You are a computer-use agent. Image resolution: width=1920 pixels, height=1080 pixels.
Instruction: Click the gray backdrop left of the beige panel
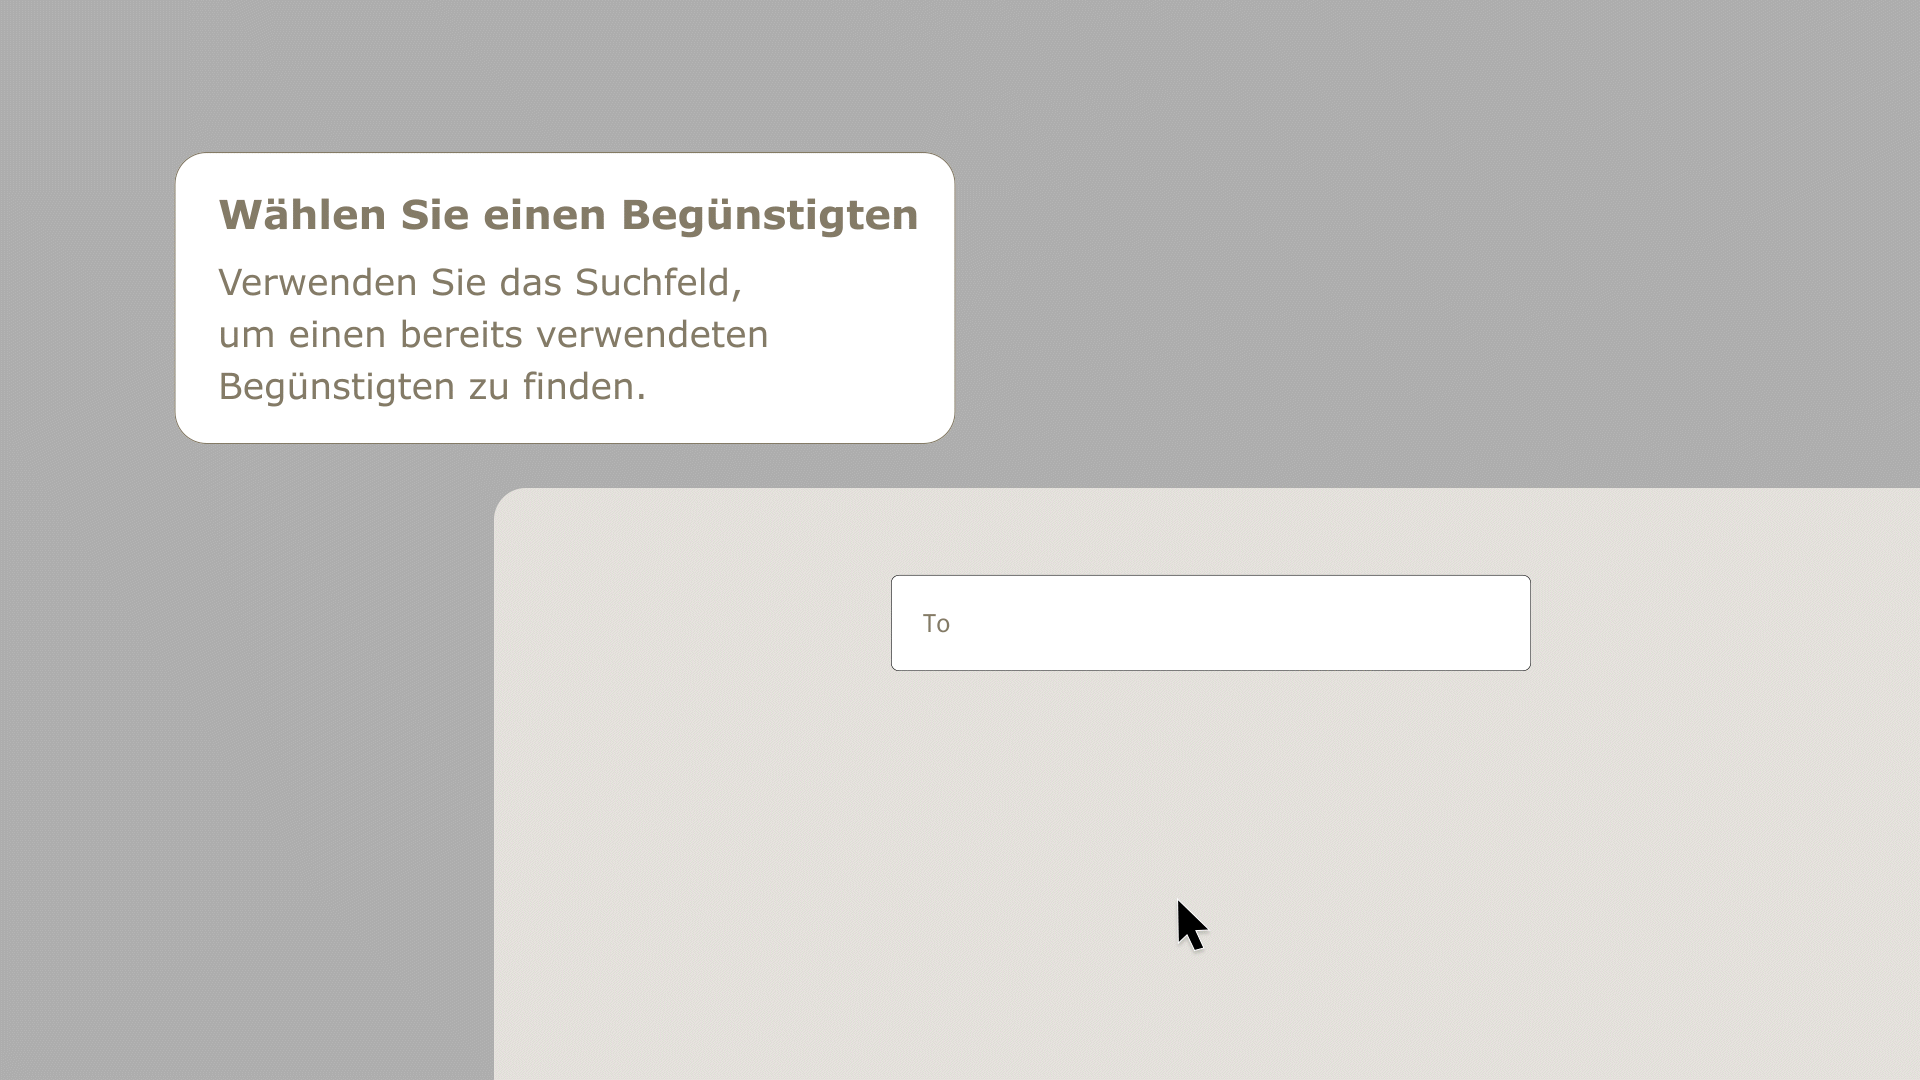[250, 780]
